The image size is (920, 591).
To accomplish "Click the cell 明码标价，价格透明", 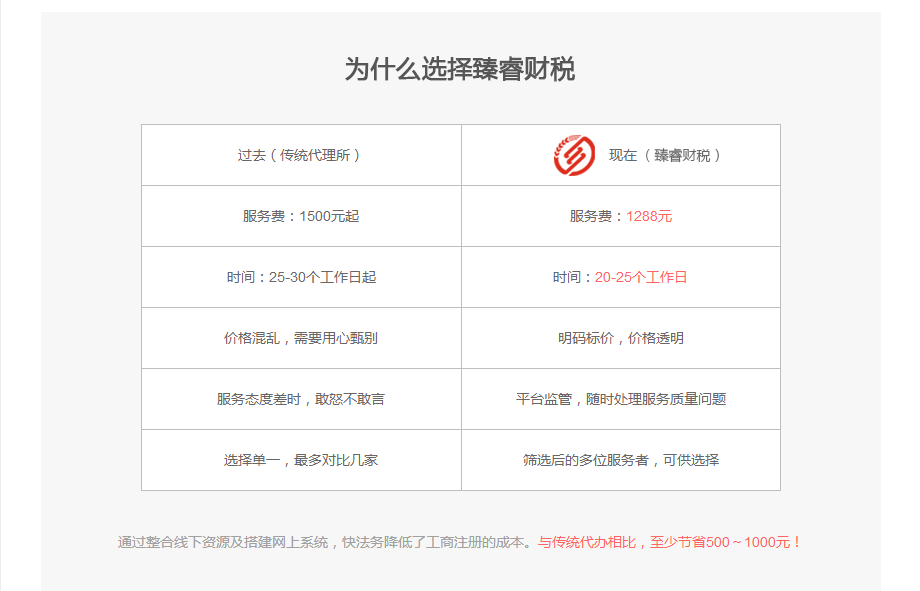I will tap(621, 338).
